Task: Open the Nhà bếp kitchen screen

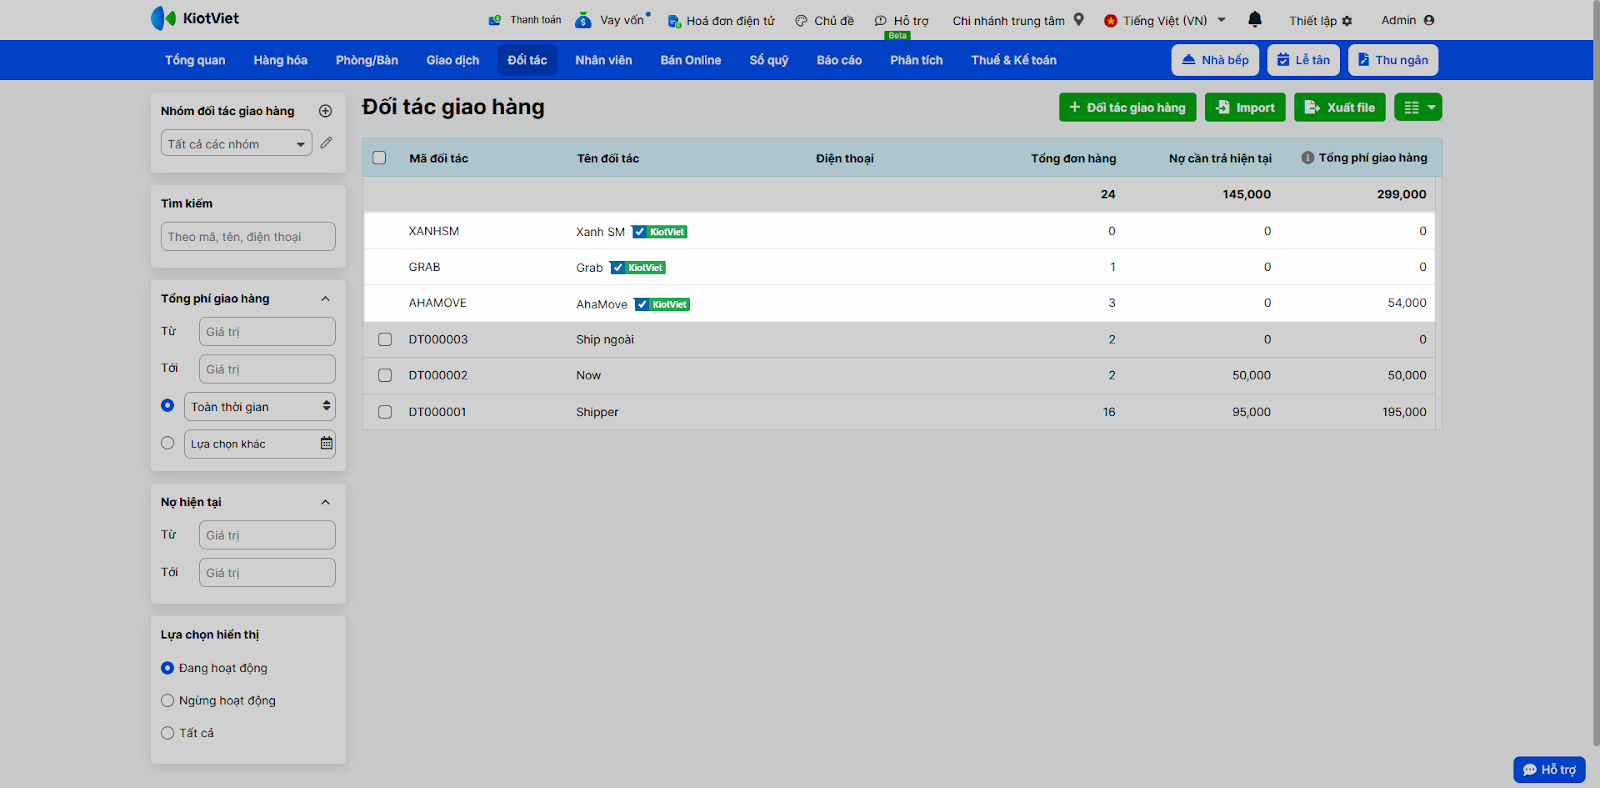Action: (1215, 60)
